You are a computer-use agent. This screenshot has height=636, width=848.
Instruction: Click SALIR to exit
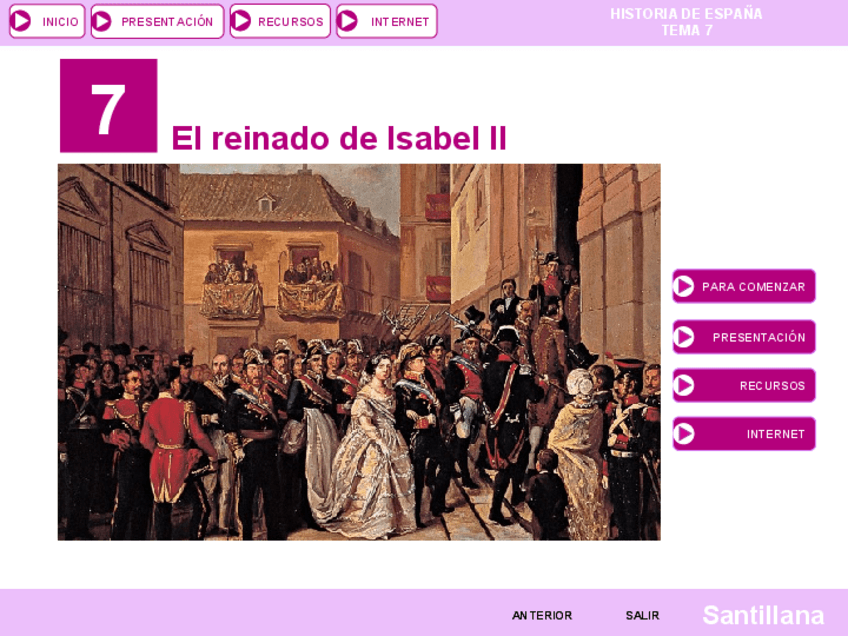click(x=642, y=615)
